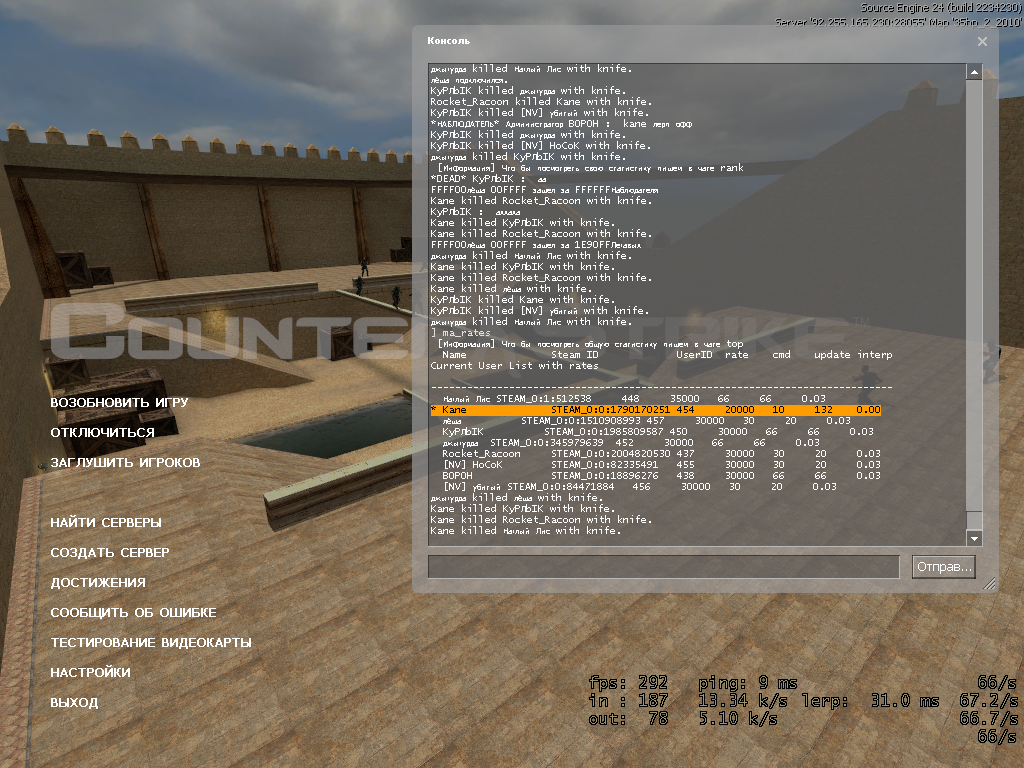
Task: Click the Консоль window title
Action: click(448, 40)
